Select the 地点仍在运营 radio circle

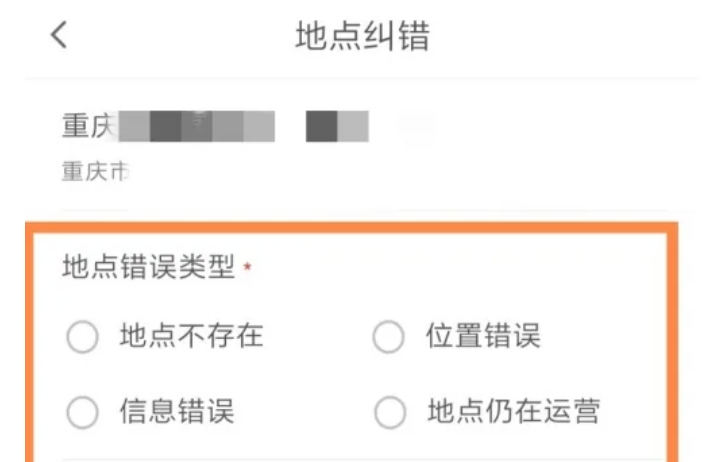click(388, 411)
